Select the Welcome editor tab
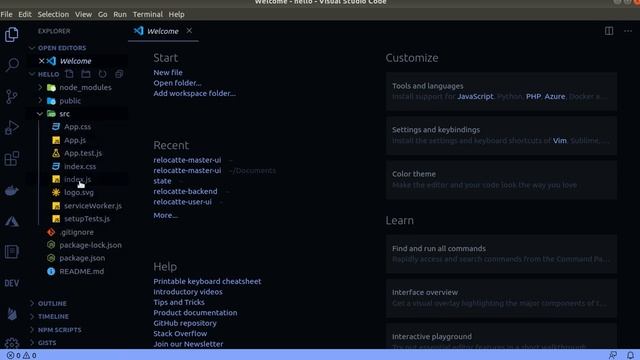The width and height of the screenshot is (640, 360). click(163, 31)
